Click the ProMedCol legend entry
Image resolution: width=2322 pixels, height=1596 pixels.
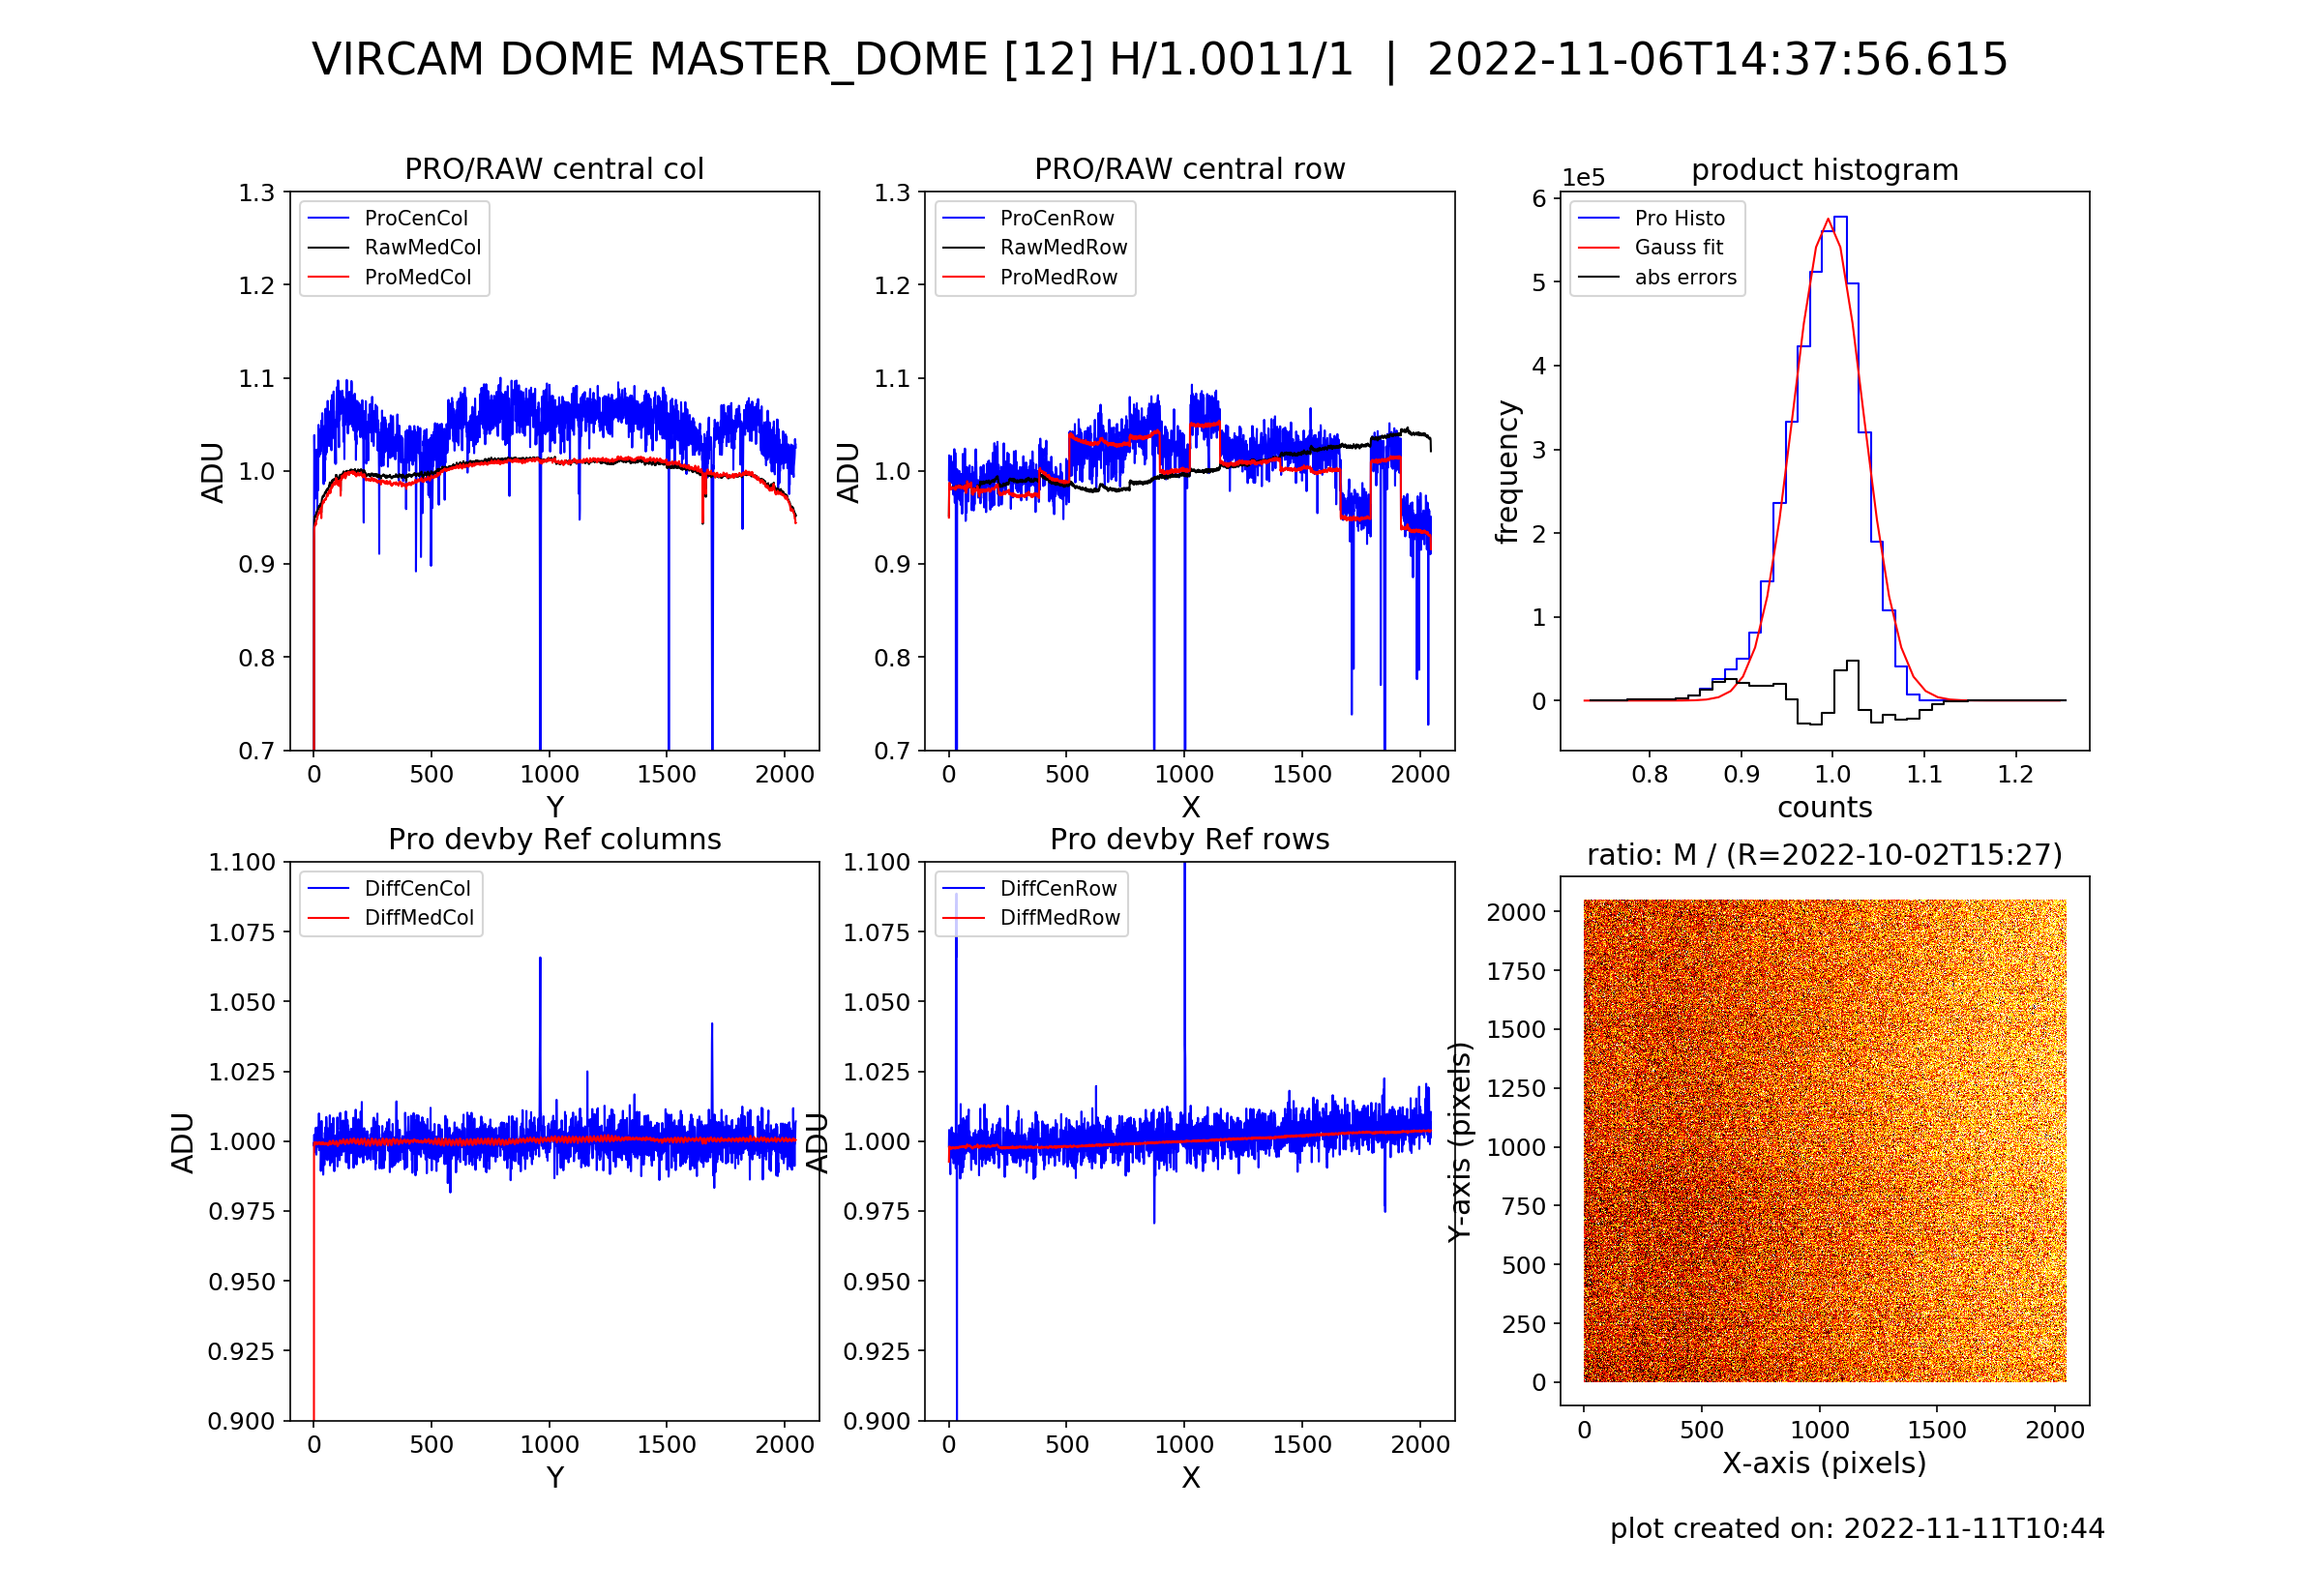pos(417,277)
